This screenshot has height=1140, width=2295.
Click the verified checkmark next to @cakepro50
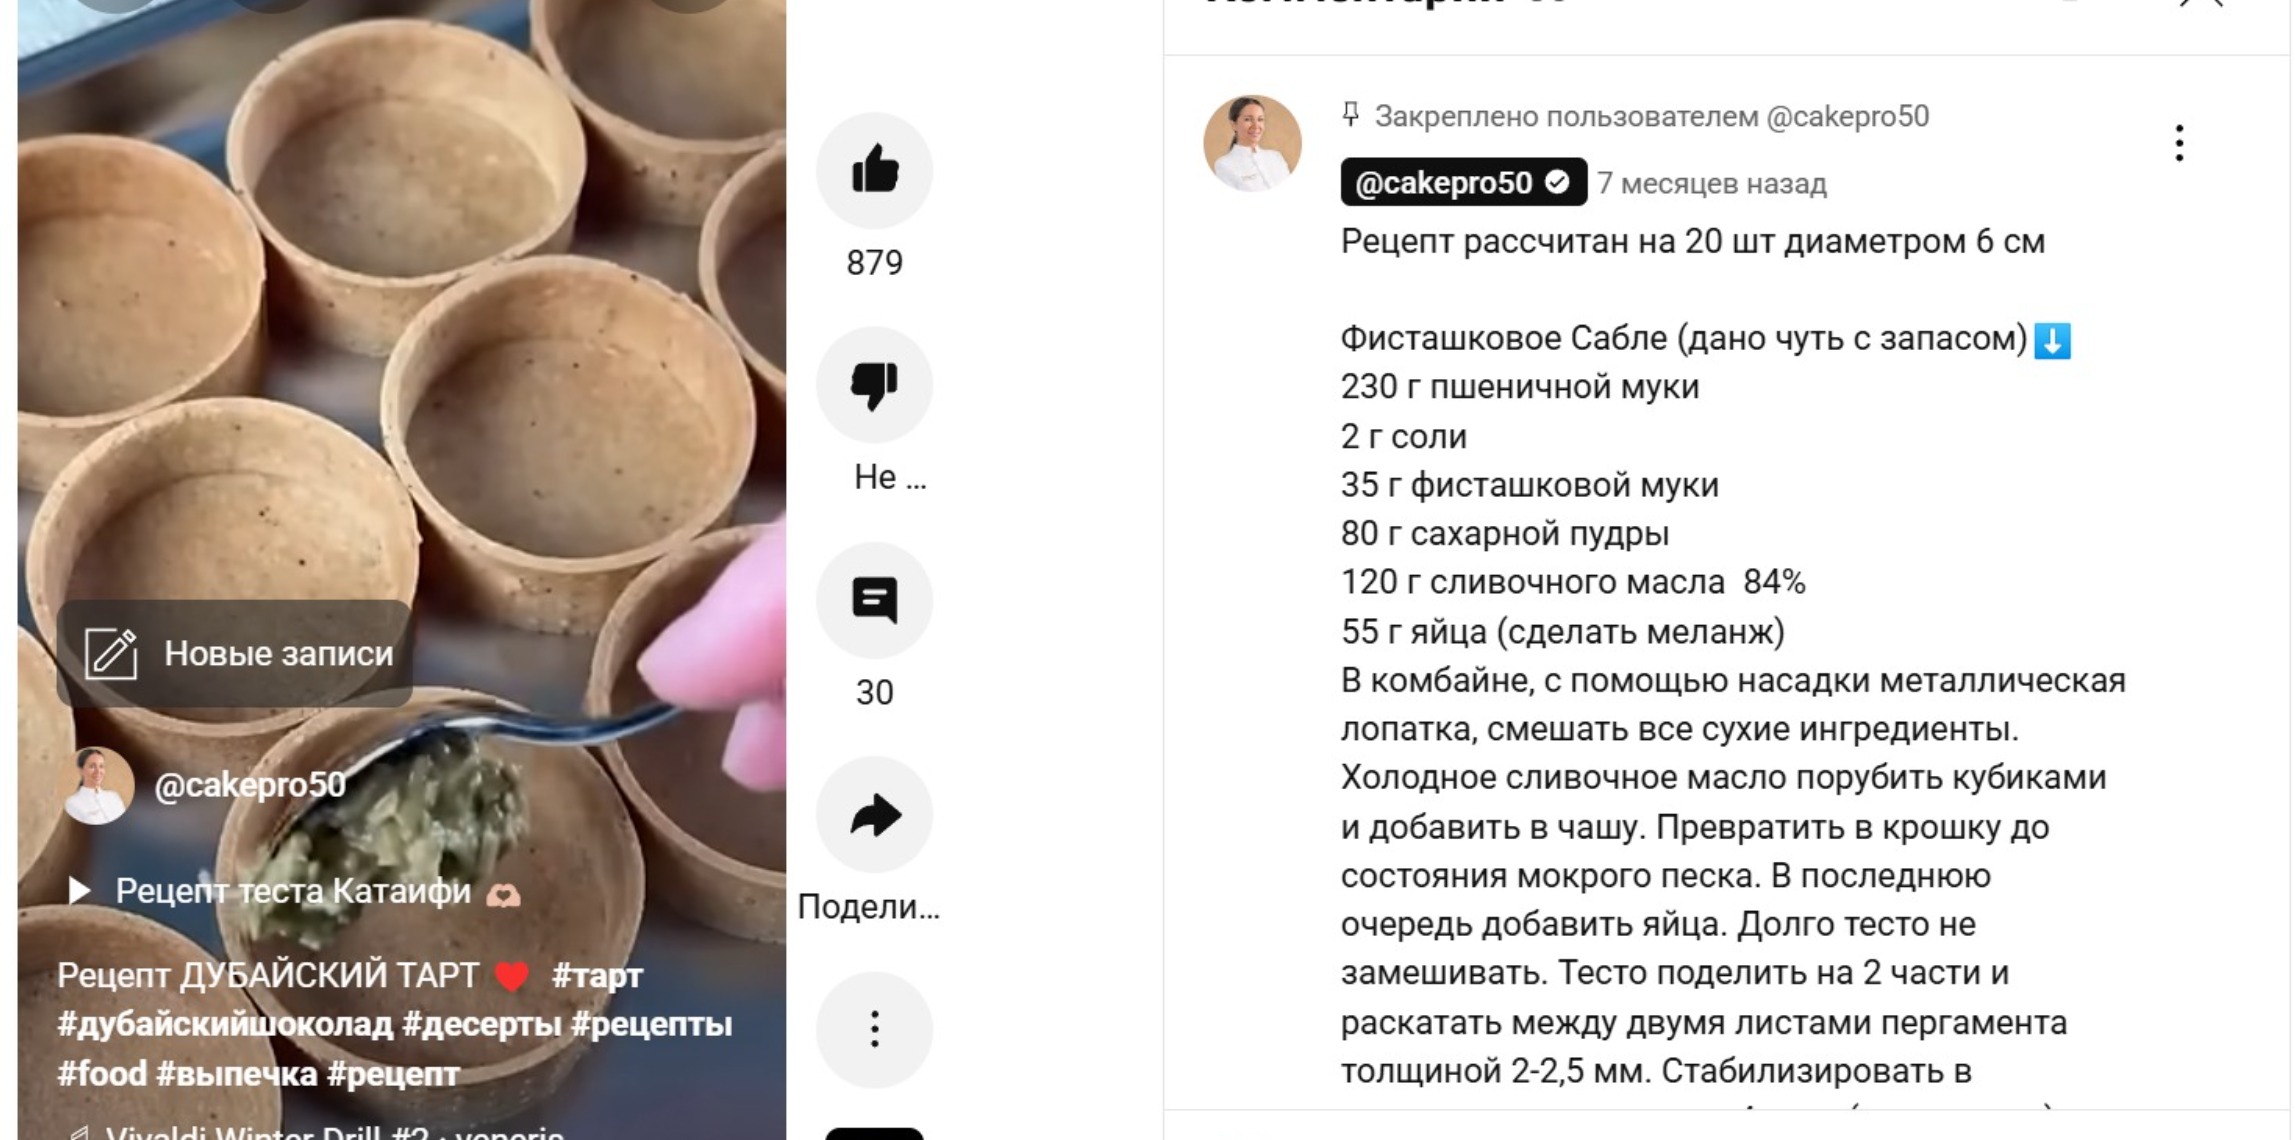1556,182
